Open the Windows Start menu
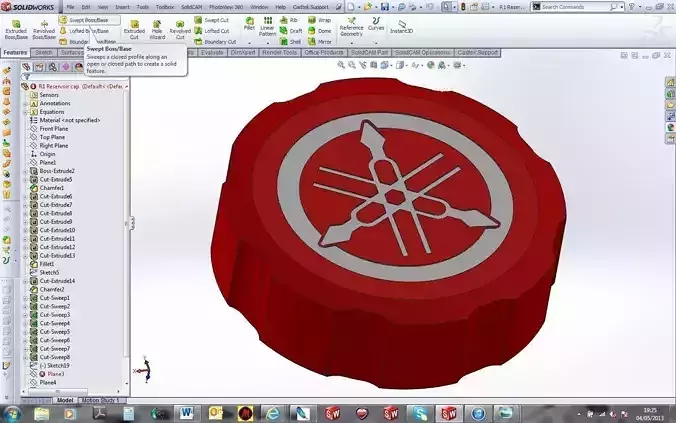The image size is (676, 423). pyautogui.click(x=12, y=413)
